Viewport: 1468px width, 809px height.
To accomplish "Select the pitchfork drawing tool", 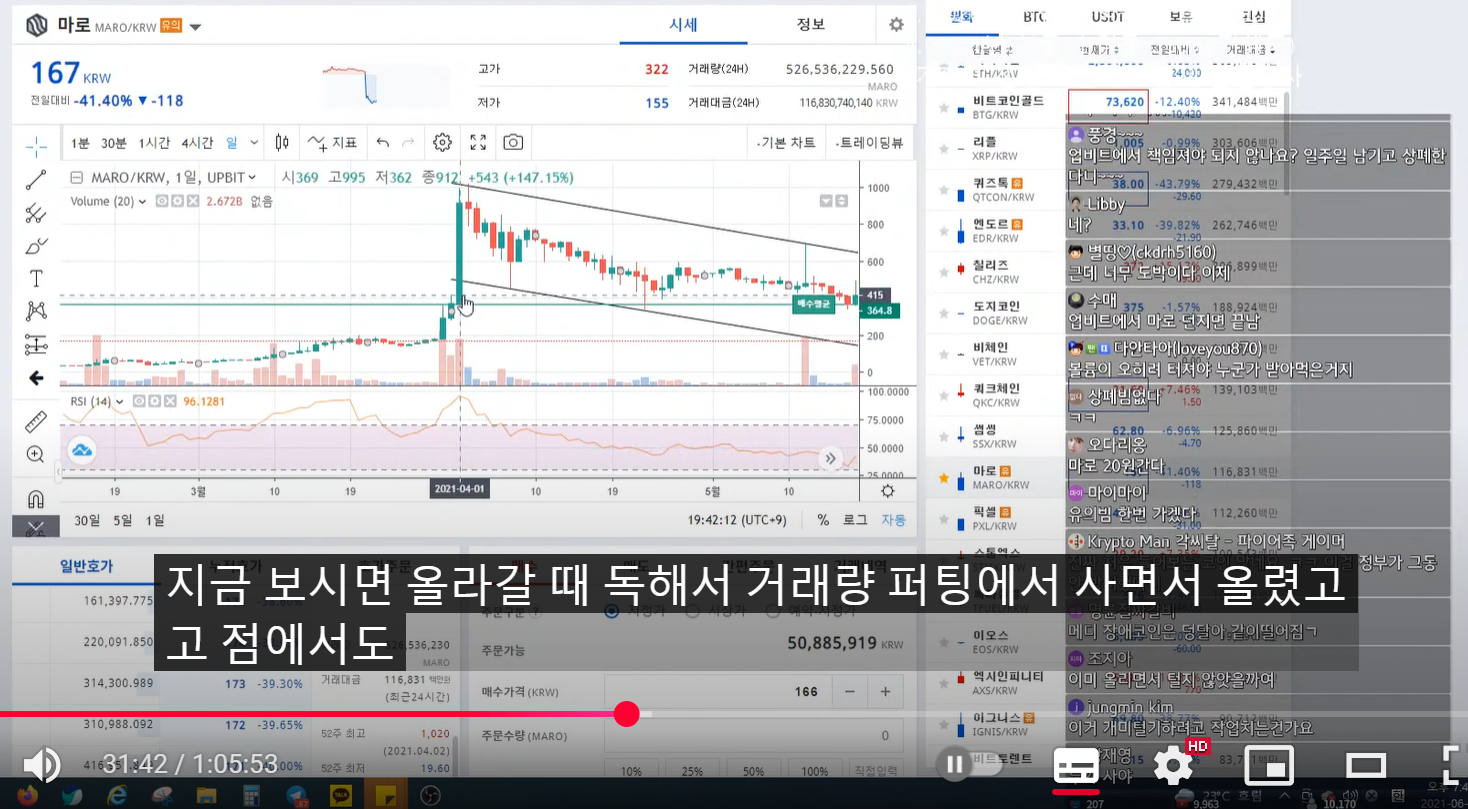I will 36,213.
